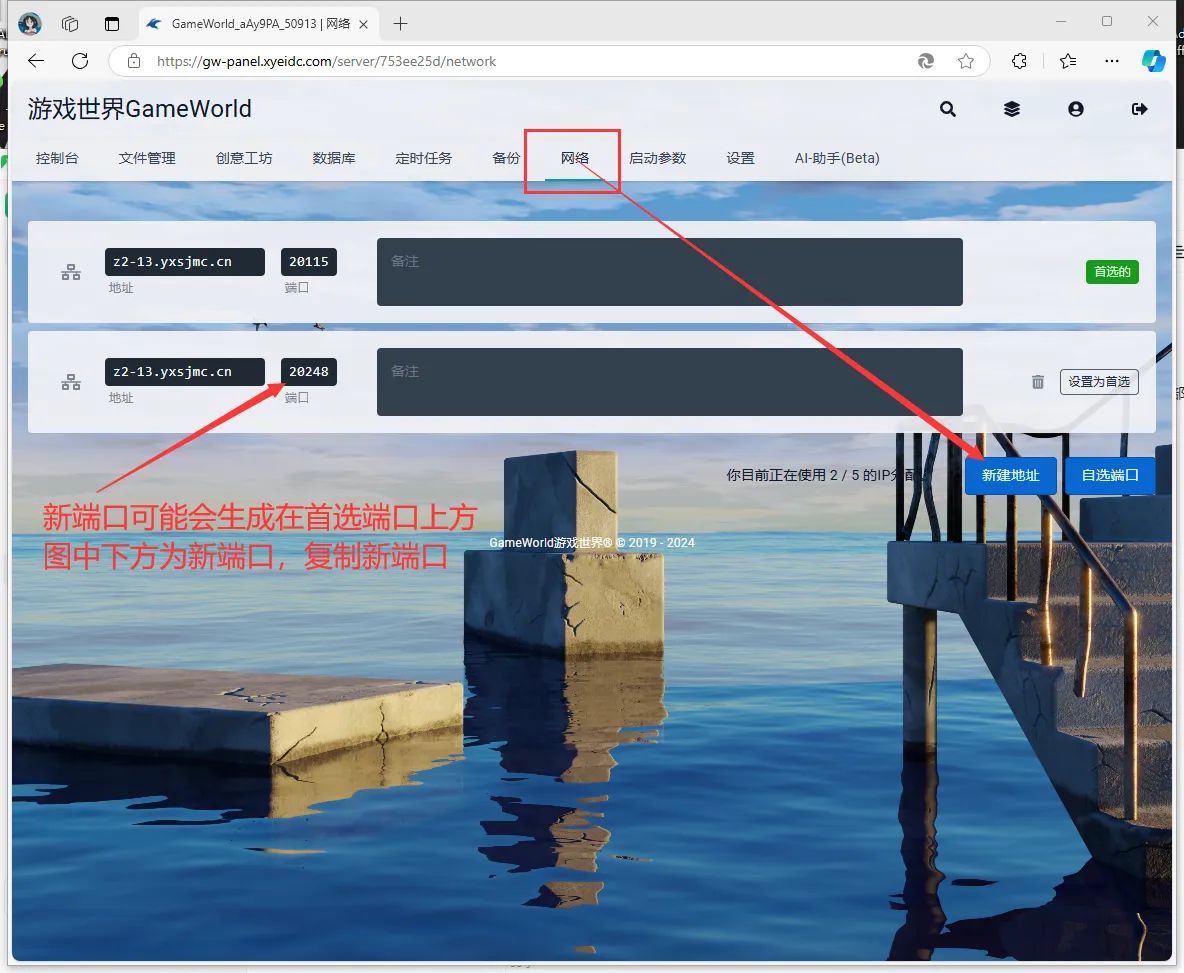The width and height of the screenshot is (1184, 973).
Task: Open the 文件管理 tab
Action: (x=147, y=158)
